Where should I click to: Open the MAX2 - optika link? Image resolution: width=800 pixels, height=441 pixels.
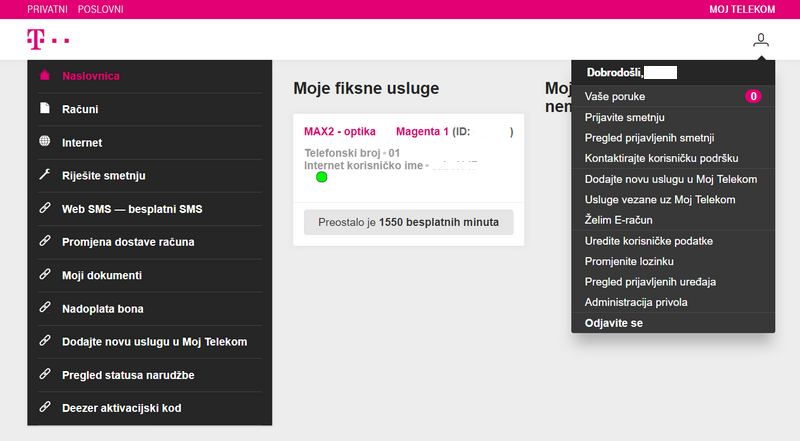tap(340, 132)
